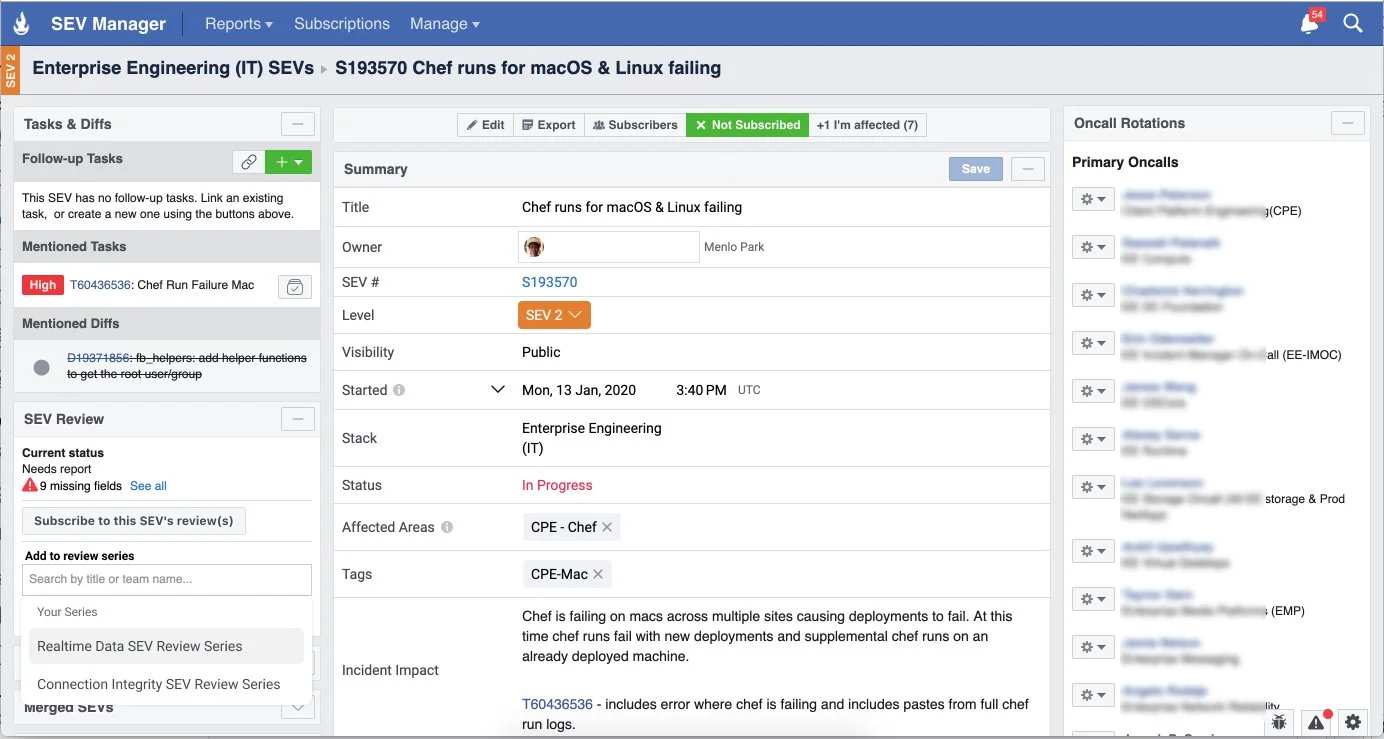Expand the Started row chevron

coord(498,390)
